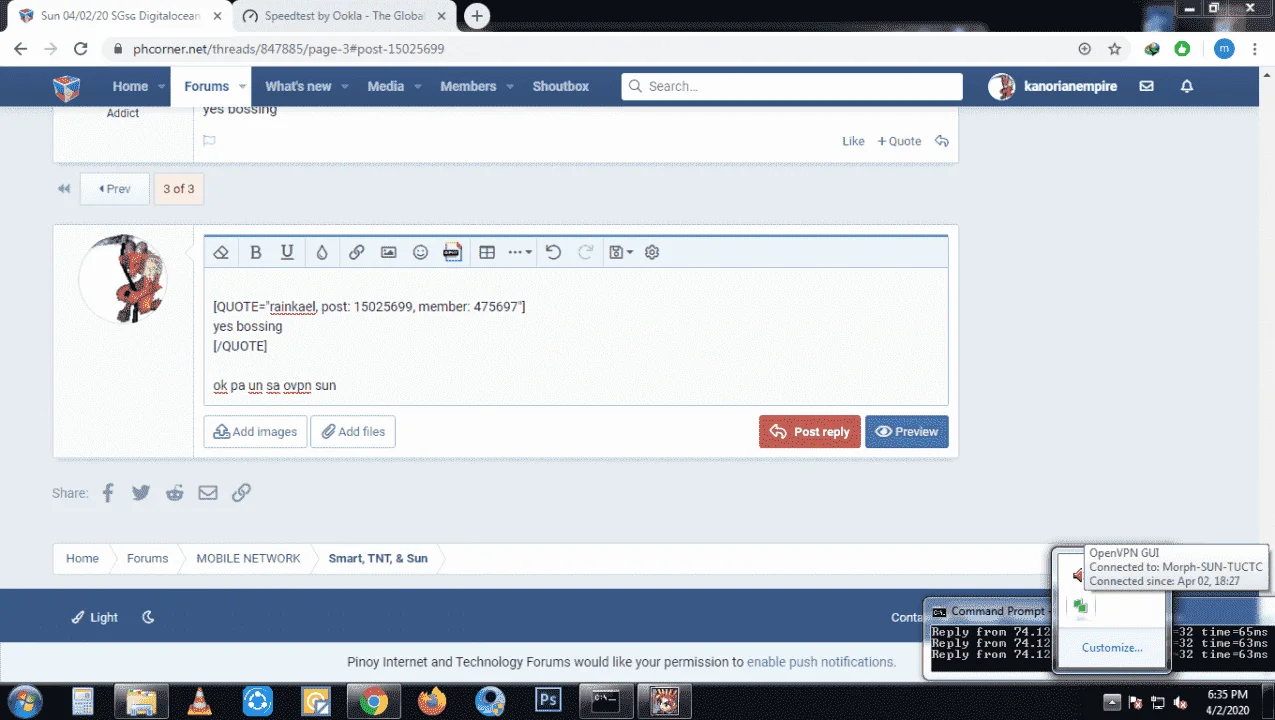
Task: Click the insert table icon
Action: (487, 252)
